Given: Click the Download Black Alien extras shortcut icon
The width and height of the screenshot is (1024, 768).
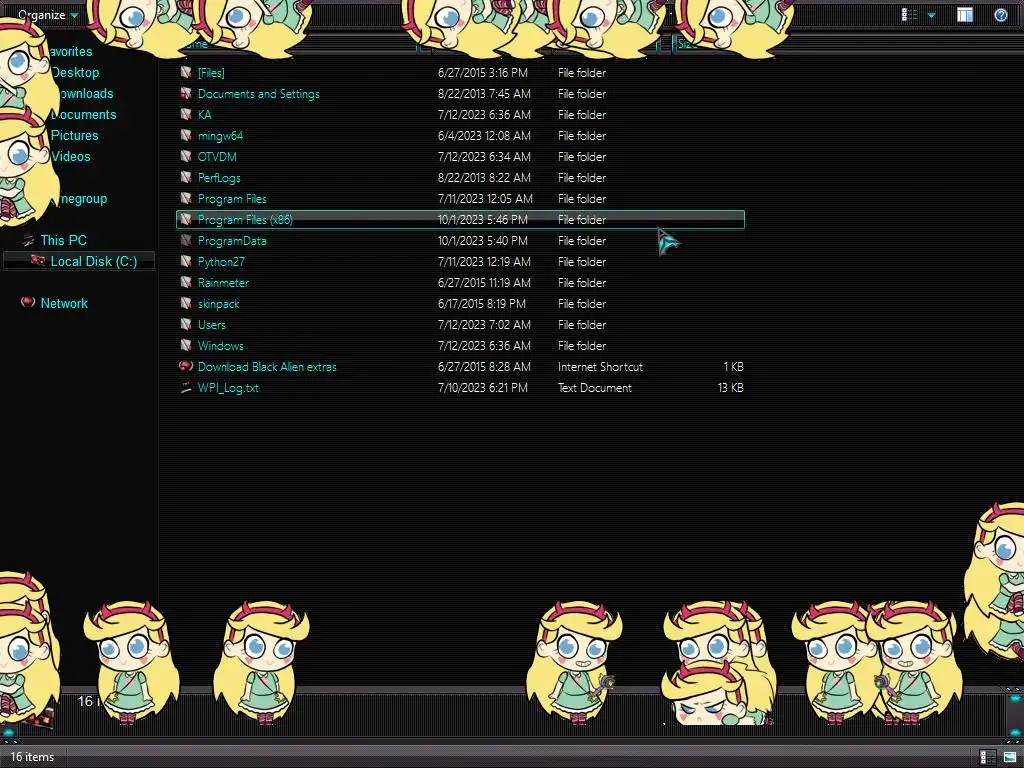Looking at the screenshot, I should [186, 366].
